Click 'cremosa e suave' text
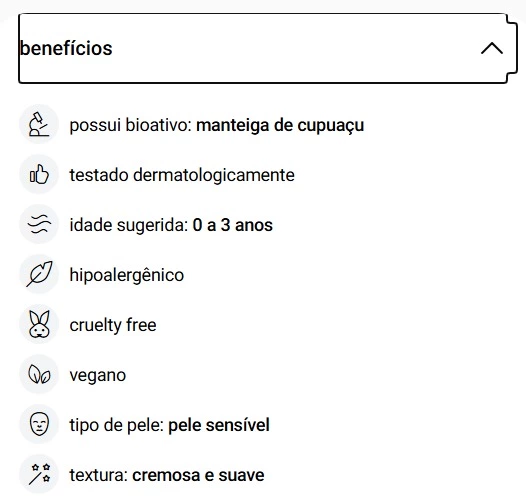526x500 pixels. [198, 475]
